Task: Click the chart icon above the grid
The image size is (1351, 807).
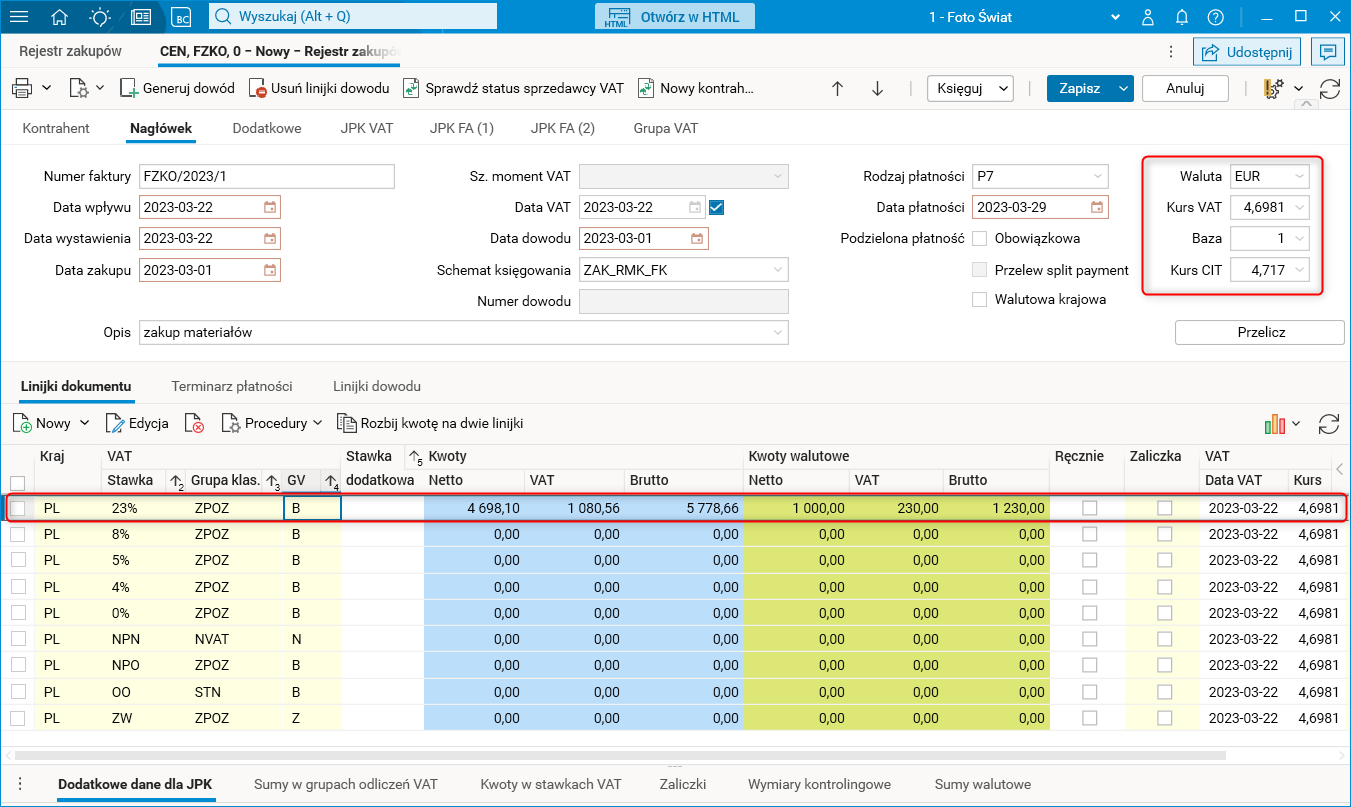Action: coord(1274,424)
